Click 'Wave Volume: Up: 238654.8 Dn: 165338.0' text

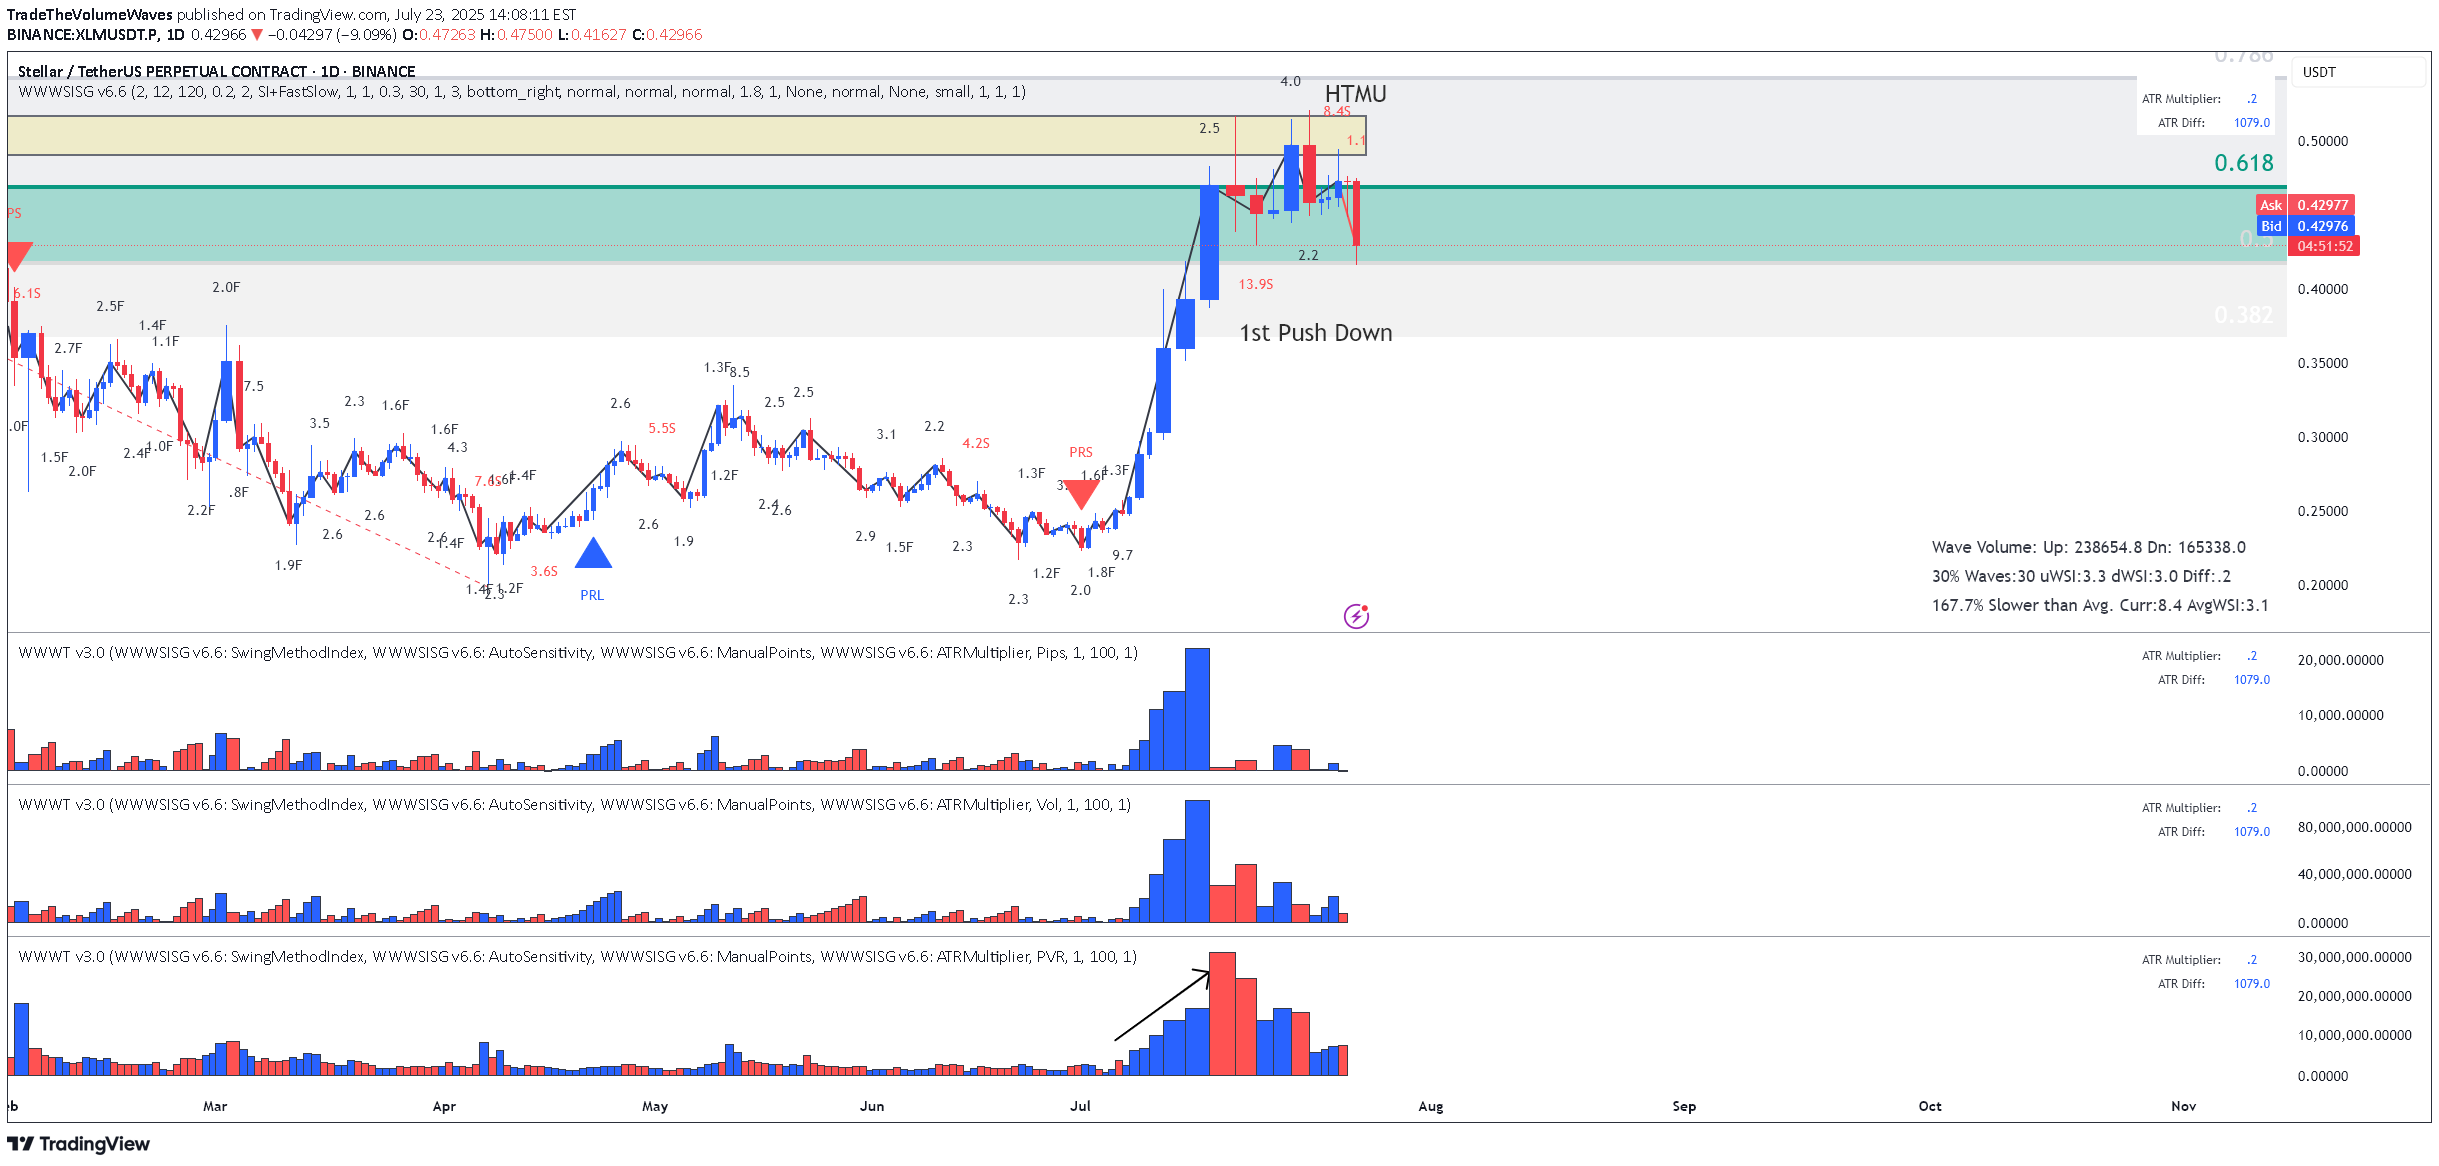(2088, 547)
